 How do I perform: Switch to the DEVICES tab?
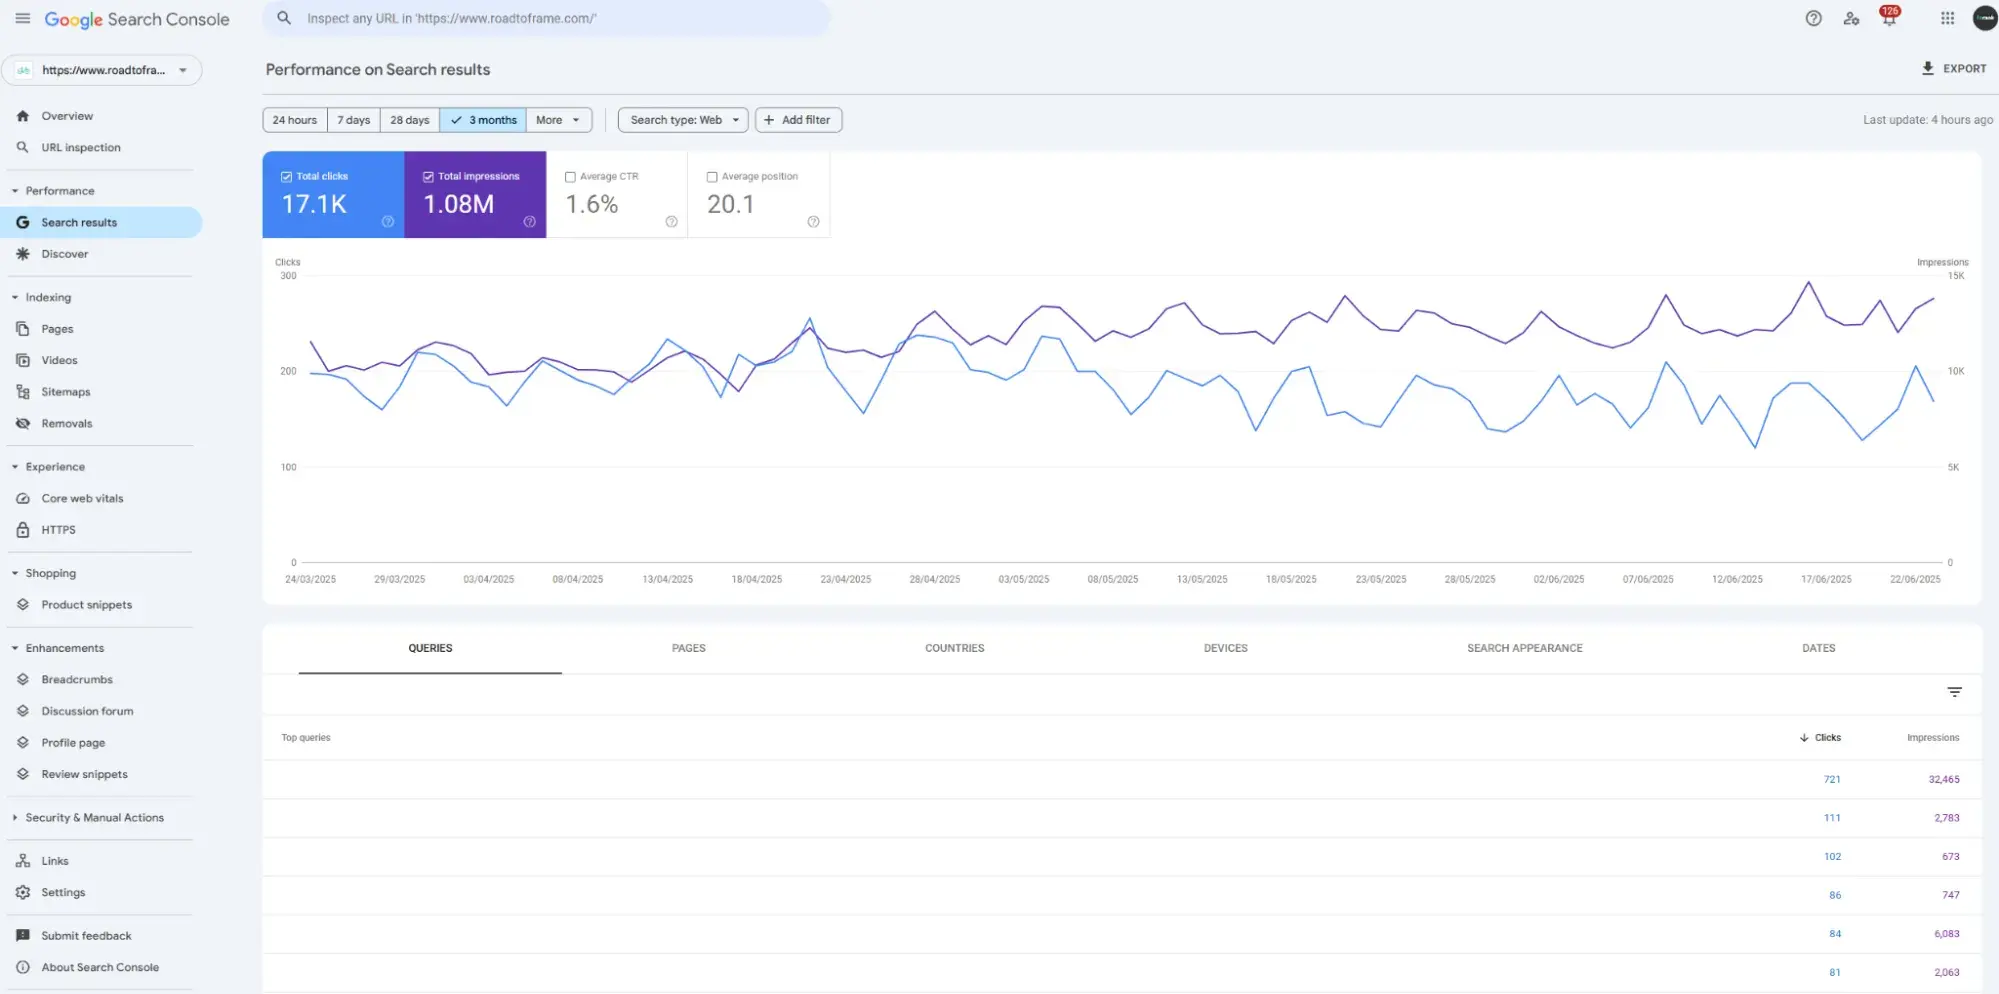click(1225, 648)
